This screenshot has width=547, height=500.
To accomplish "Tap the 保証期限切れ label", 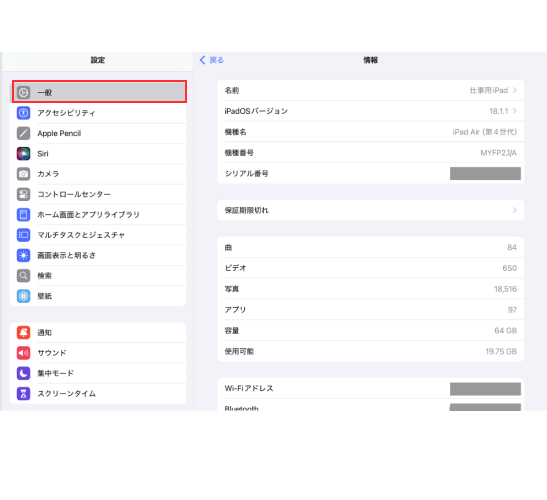I will pyautogui.click(x=247, y=210).
